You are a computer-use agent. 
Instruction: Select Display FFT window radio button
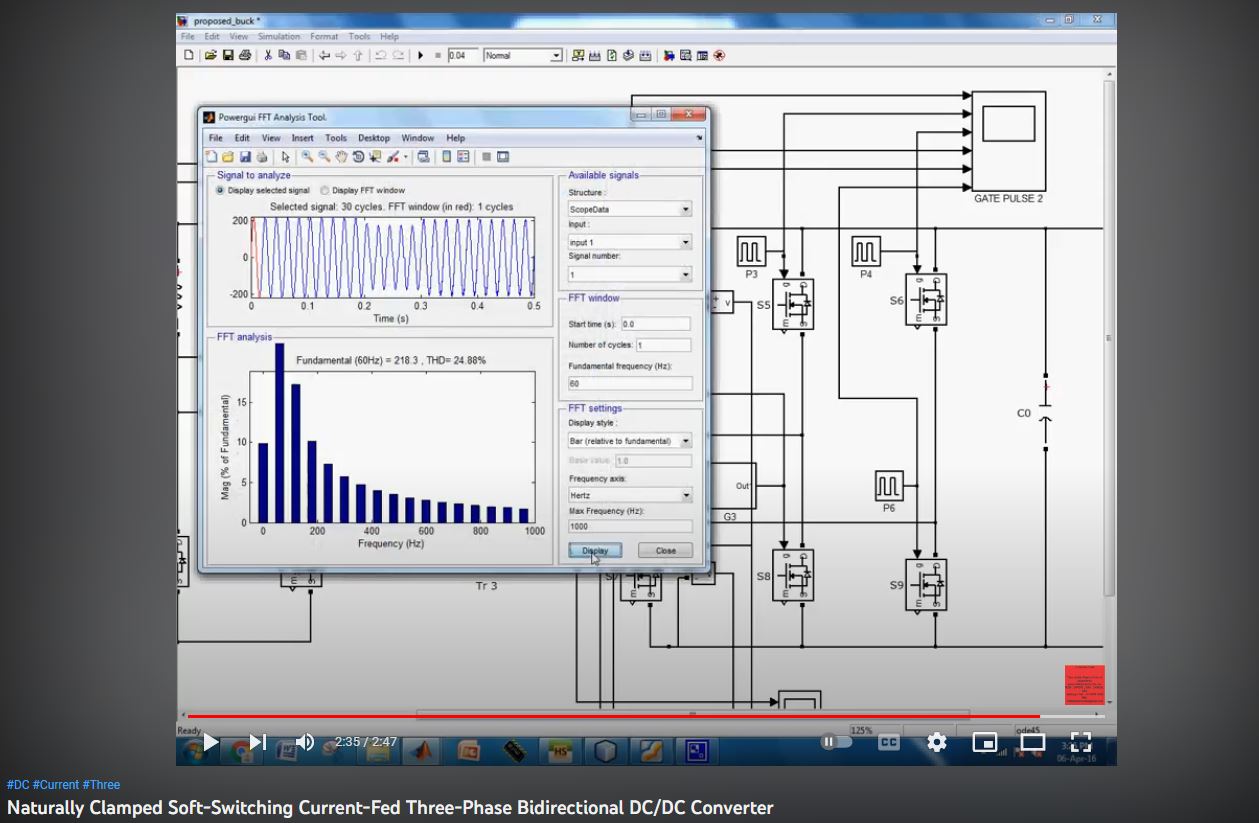click(x=326, y=190)
